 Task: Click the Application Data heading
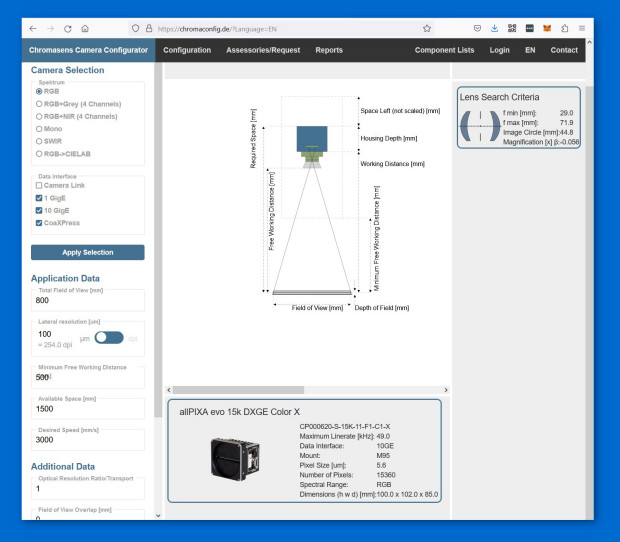pyautogui.click(x=65, y=278)
